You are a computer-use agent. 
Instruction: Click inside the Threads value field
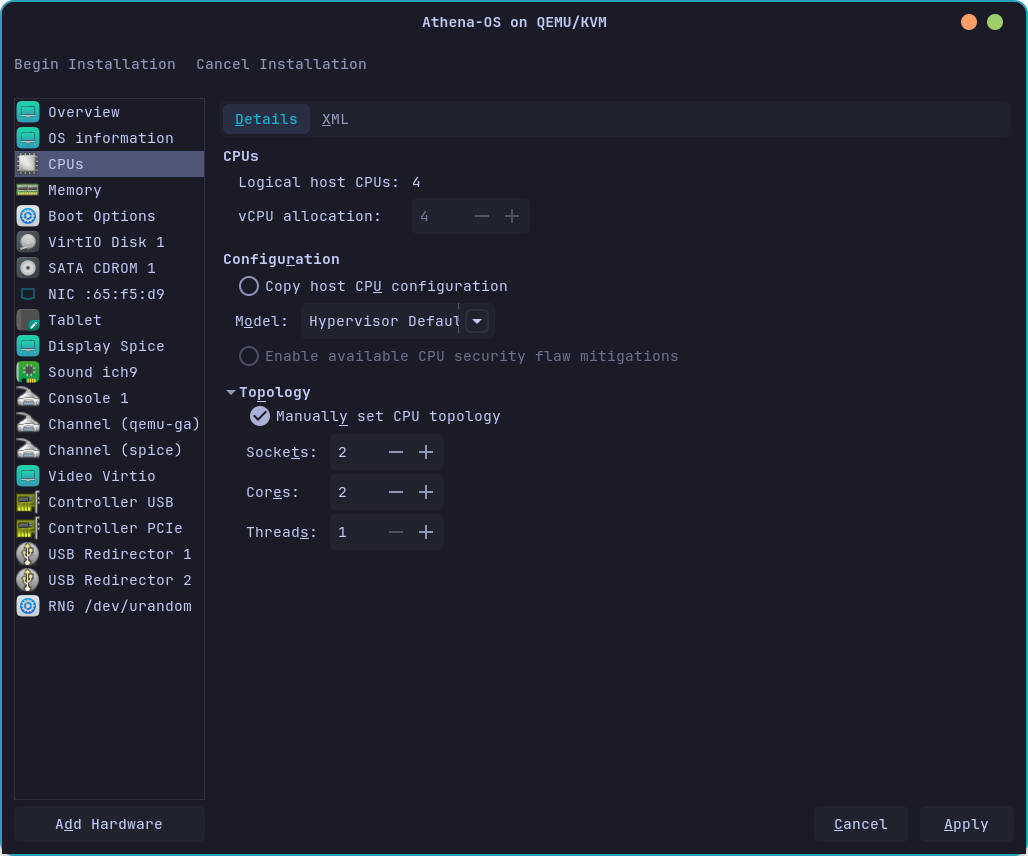tap(350, 532)
